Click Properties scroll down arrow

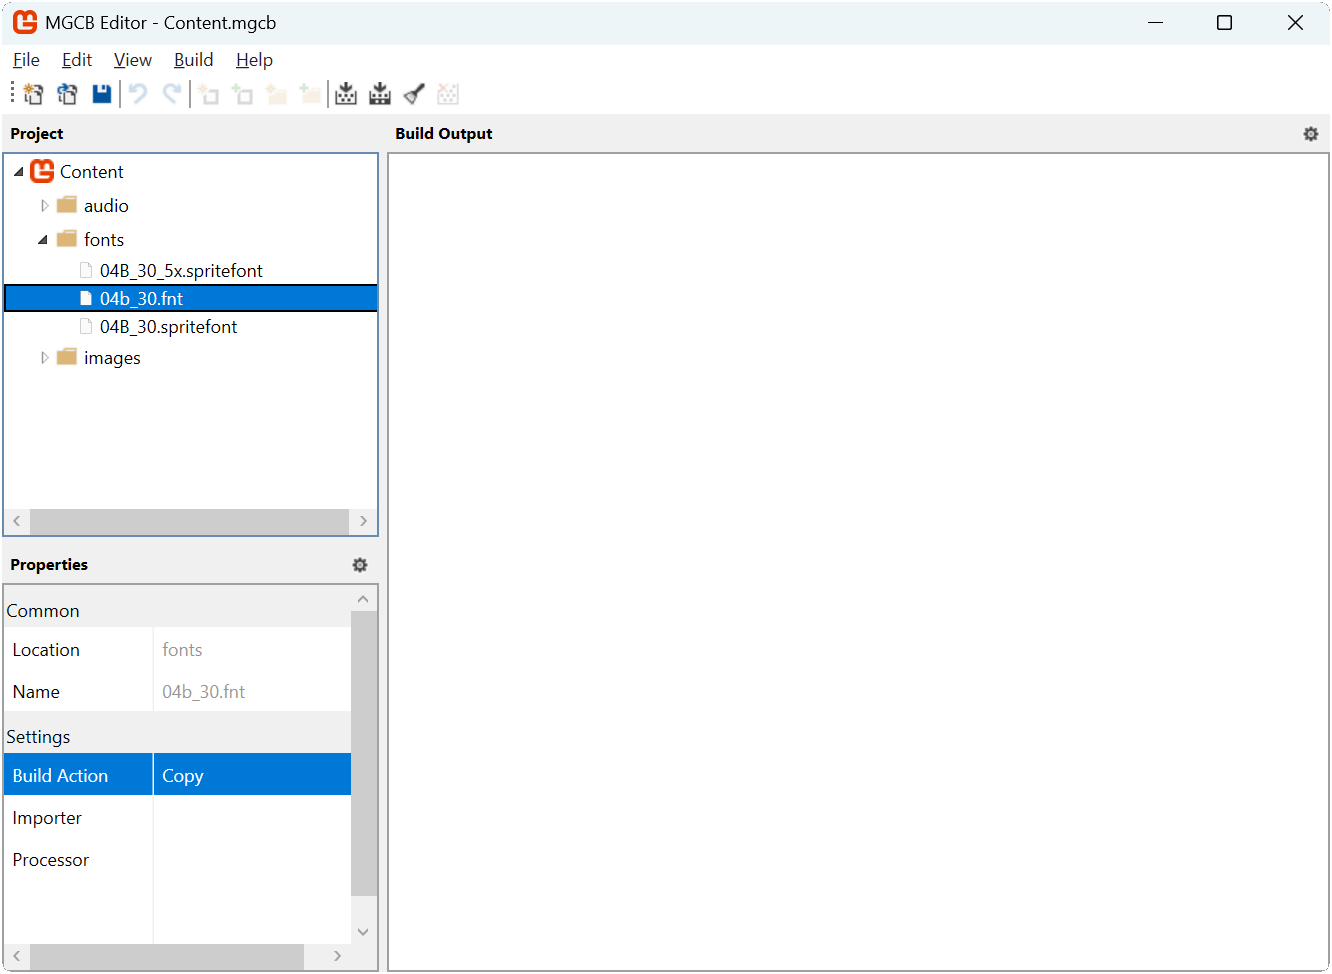click(363, 931)
